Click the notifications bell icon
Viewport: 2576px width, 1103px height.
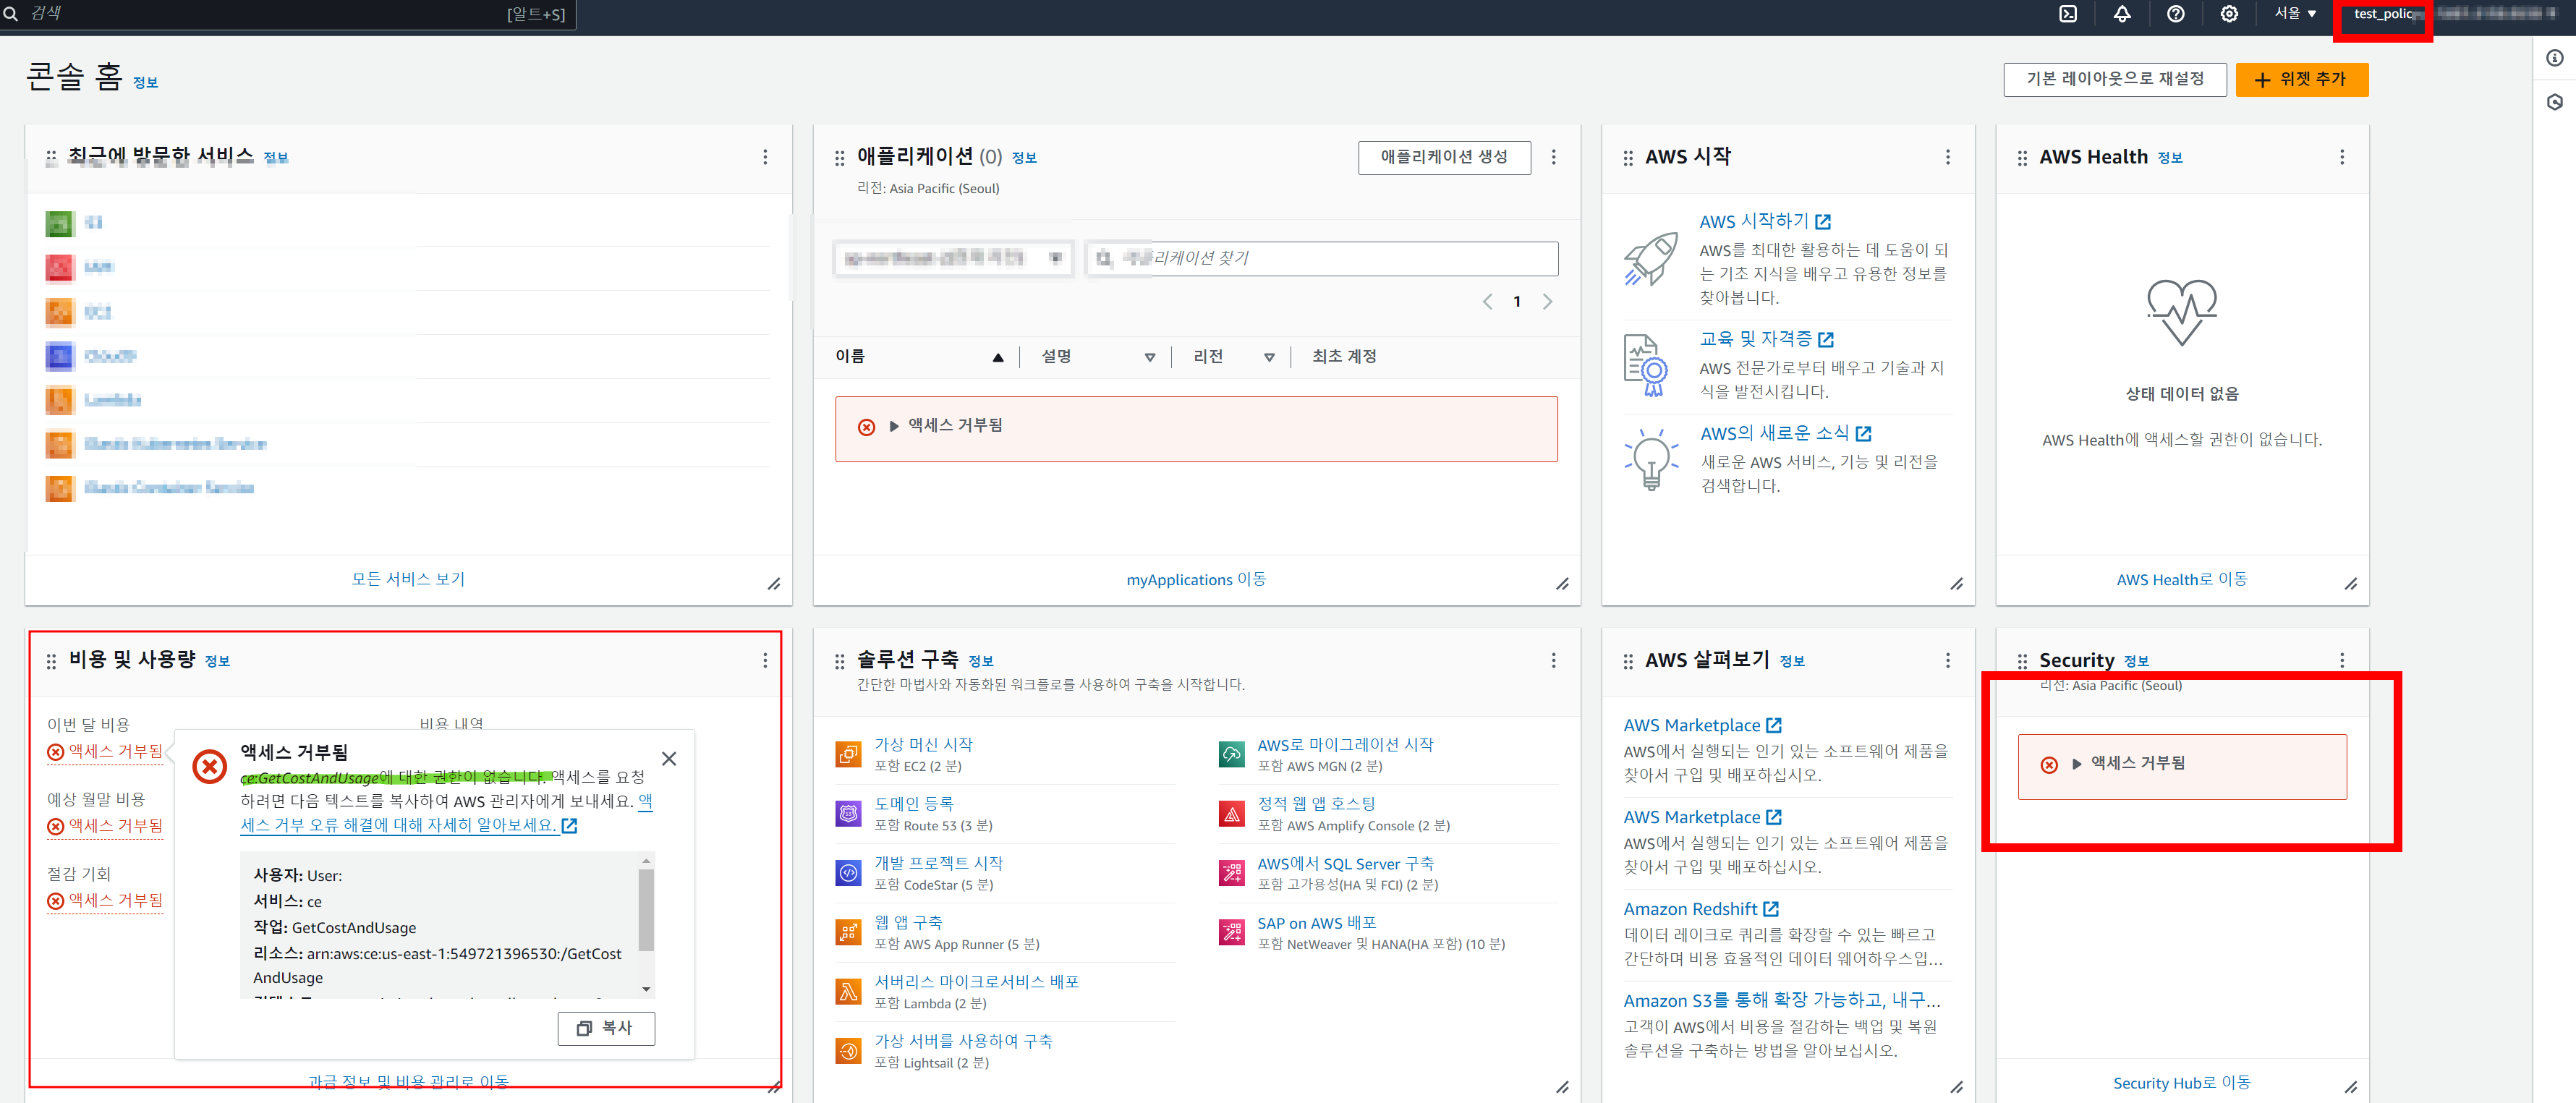tap(2121, 14)
